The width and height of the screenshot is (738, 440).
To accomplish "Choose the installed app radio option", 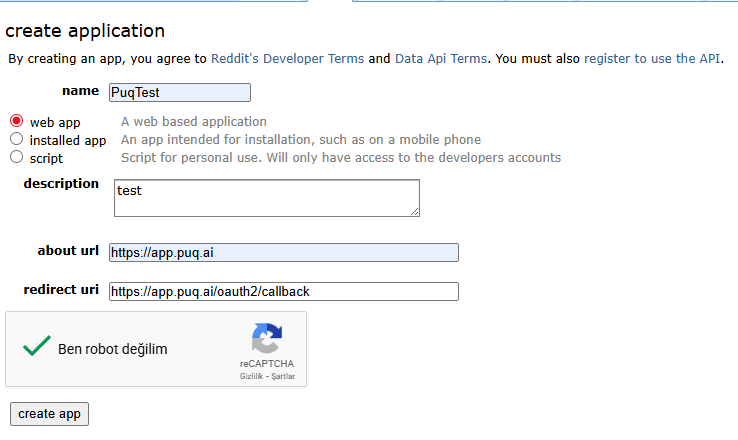I will pos(17,139).
